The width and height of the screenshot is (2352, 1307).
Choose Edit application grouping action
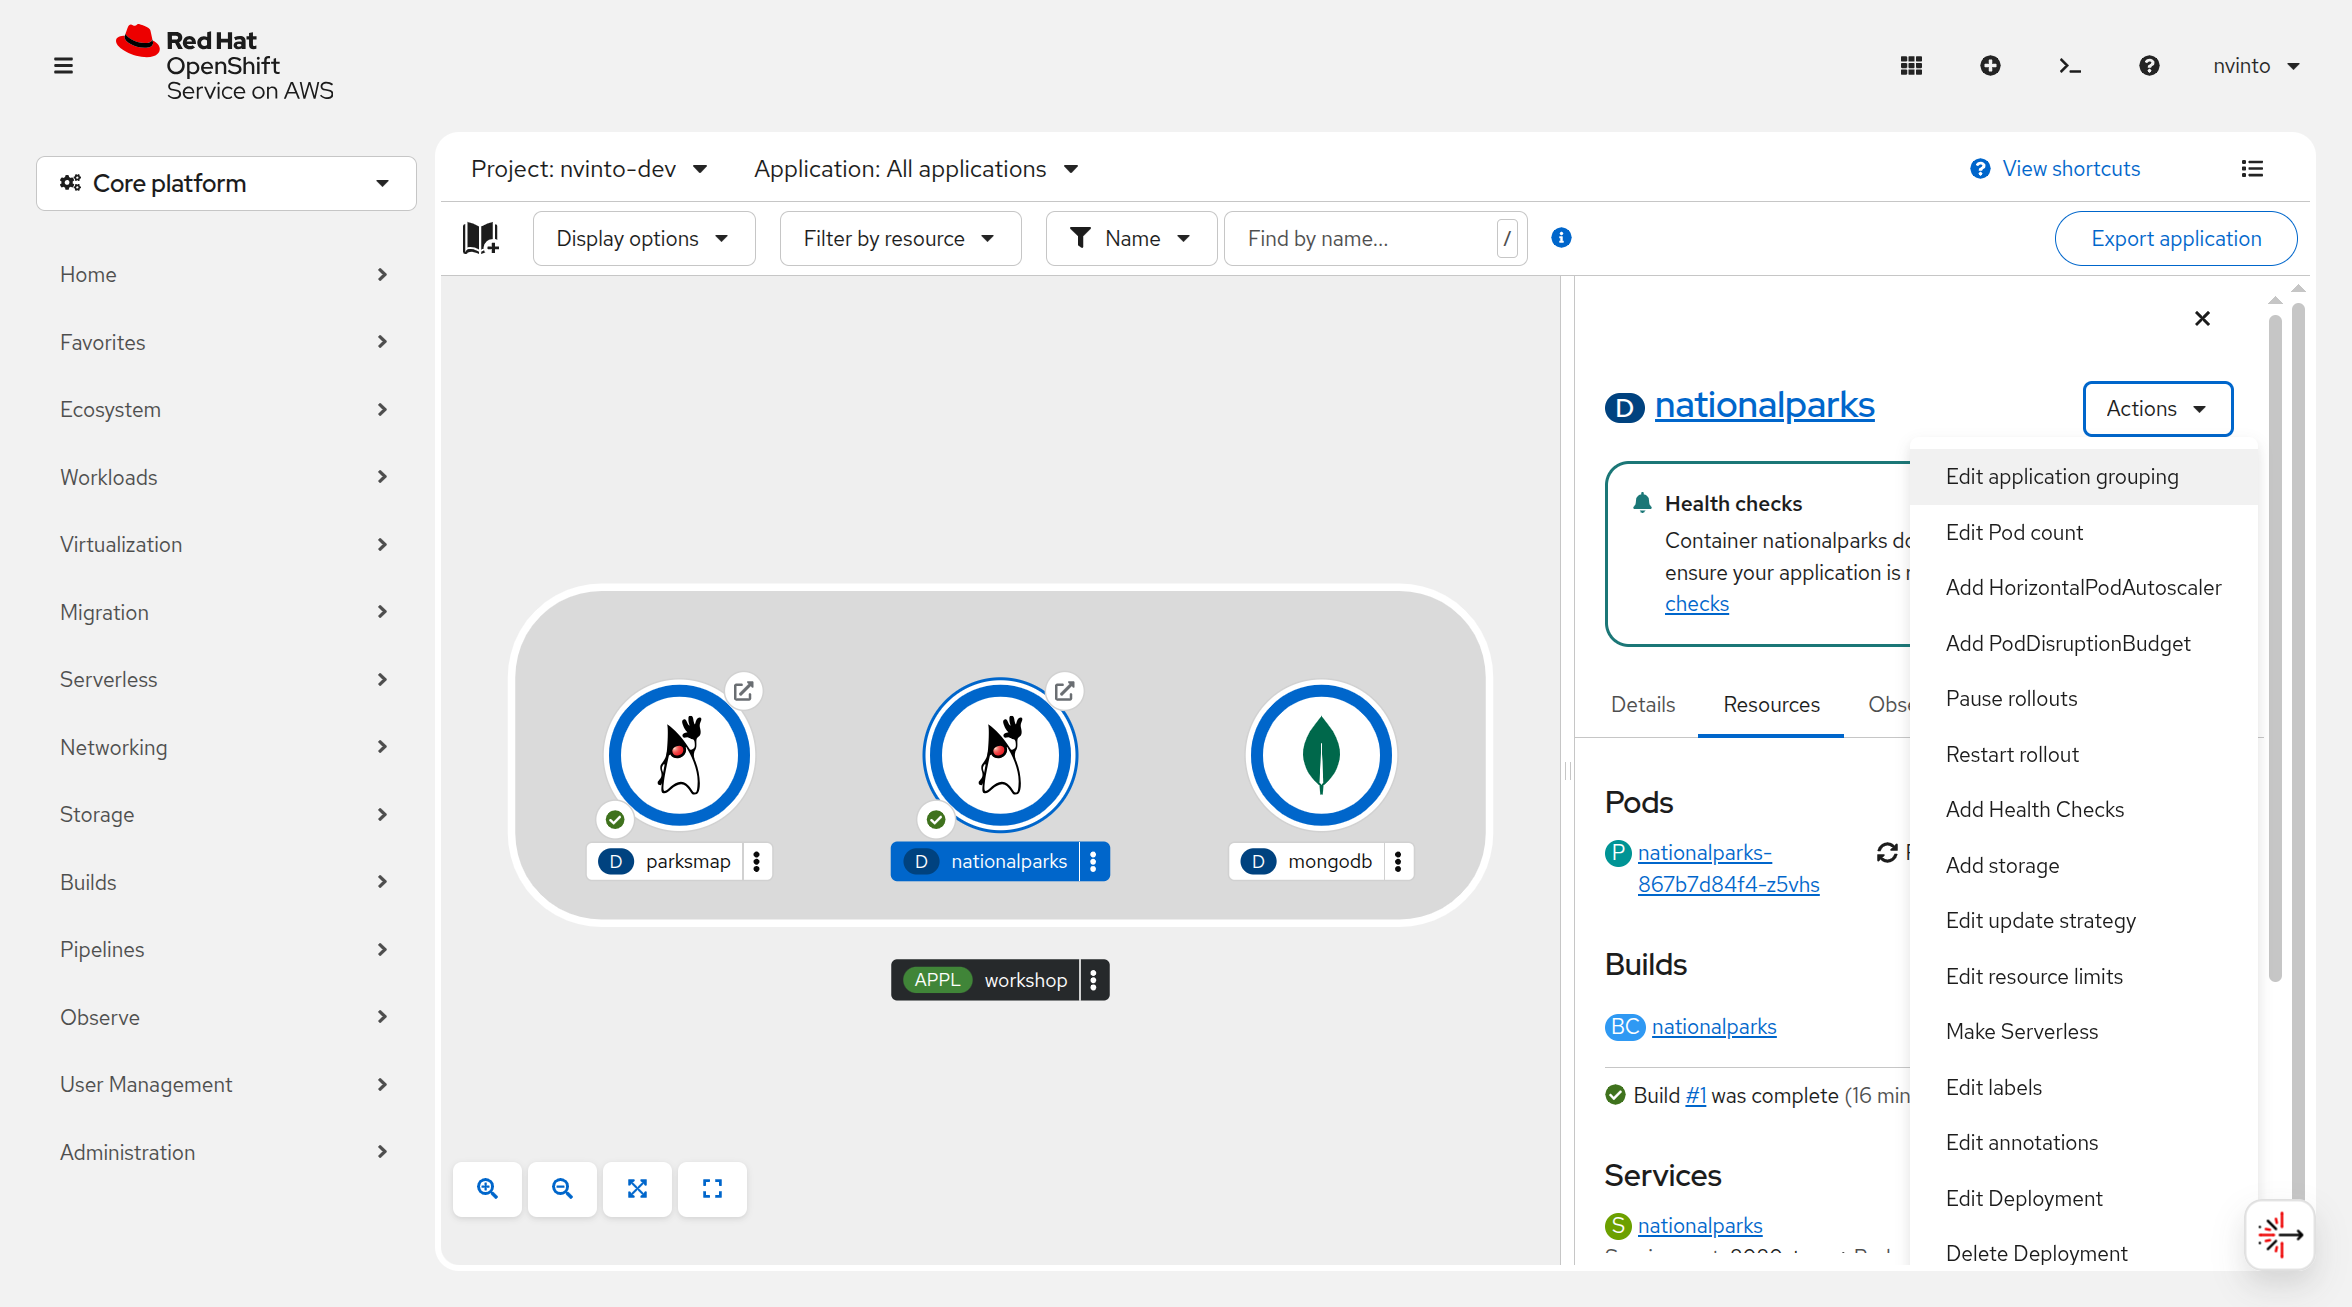point(2084,477)
